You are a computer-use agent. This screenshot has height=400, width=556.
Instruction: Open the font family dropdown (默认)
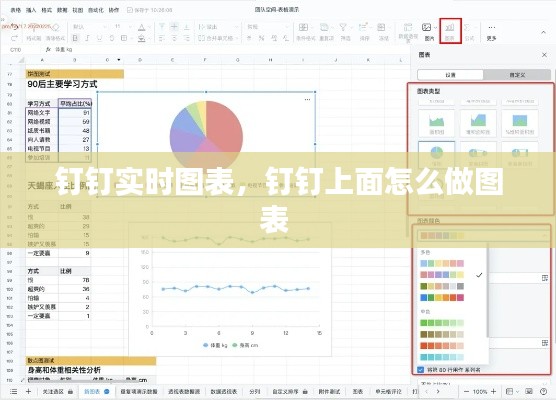89,27
